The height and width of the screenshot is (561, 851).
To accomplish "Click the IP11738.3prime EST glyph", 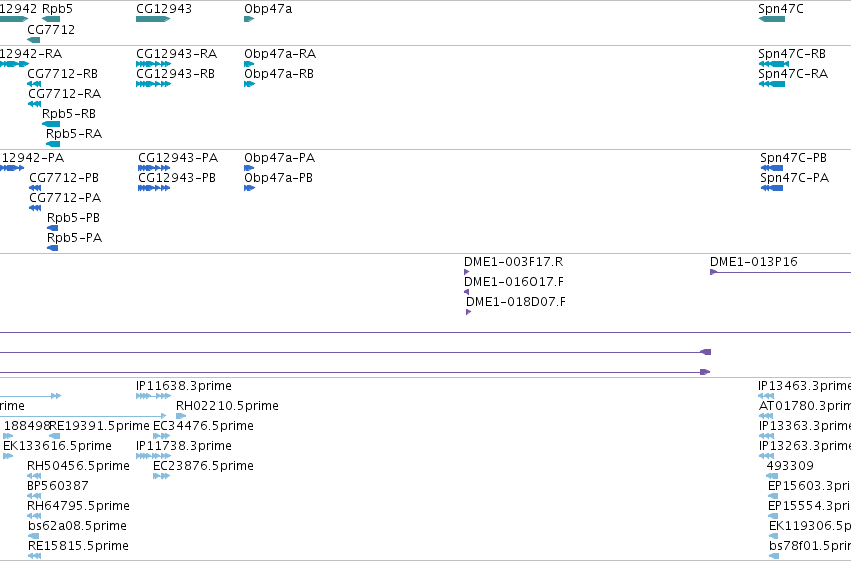I will pos(154,456).
